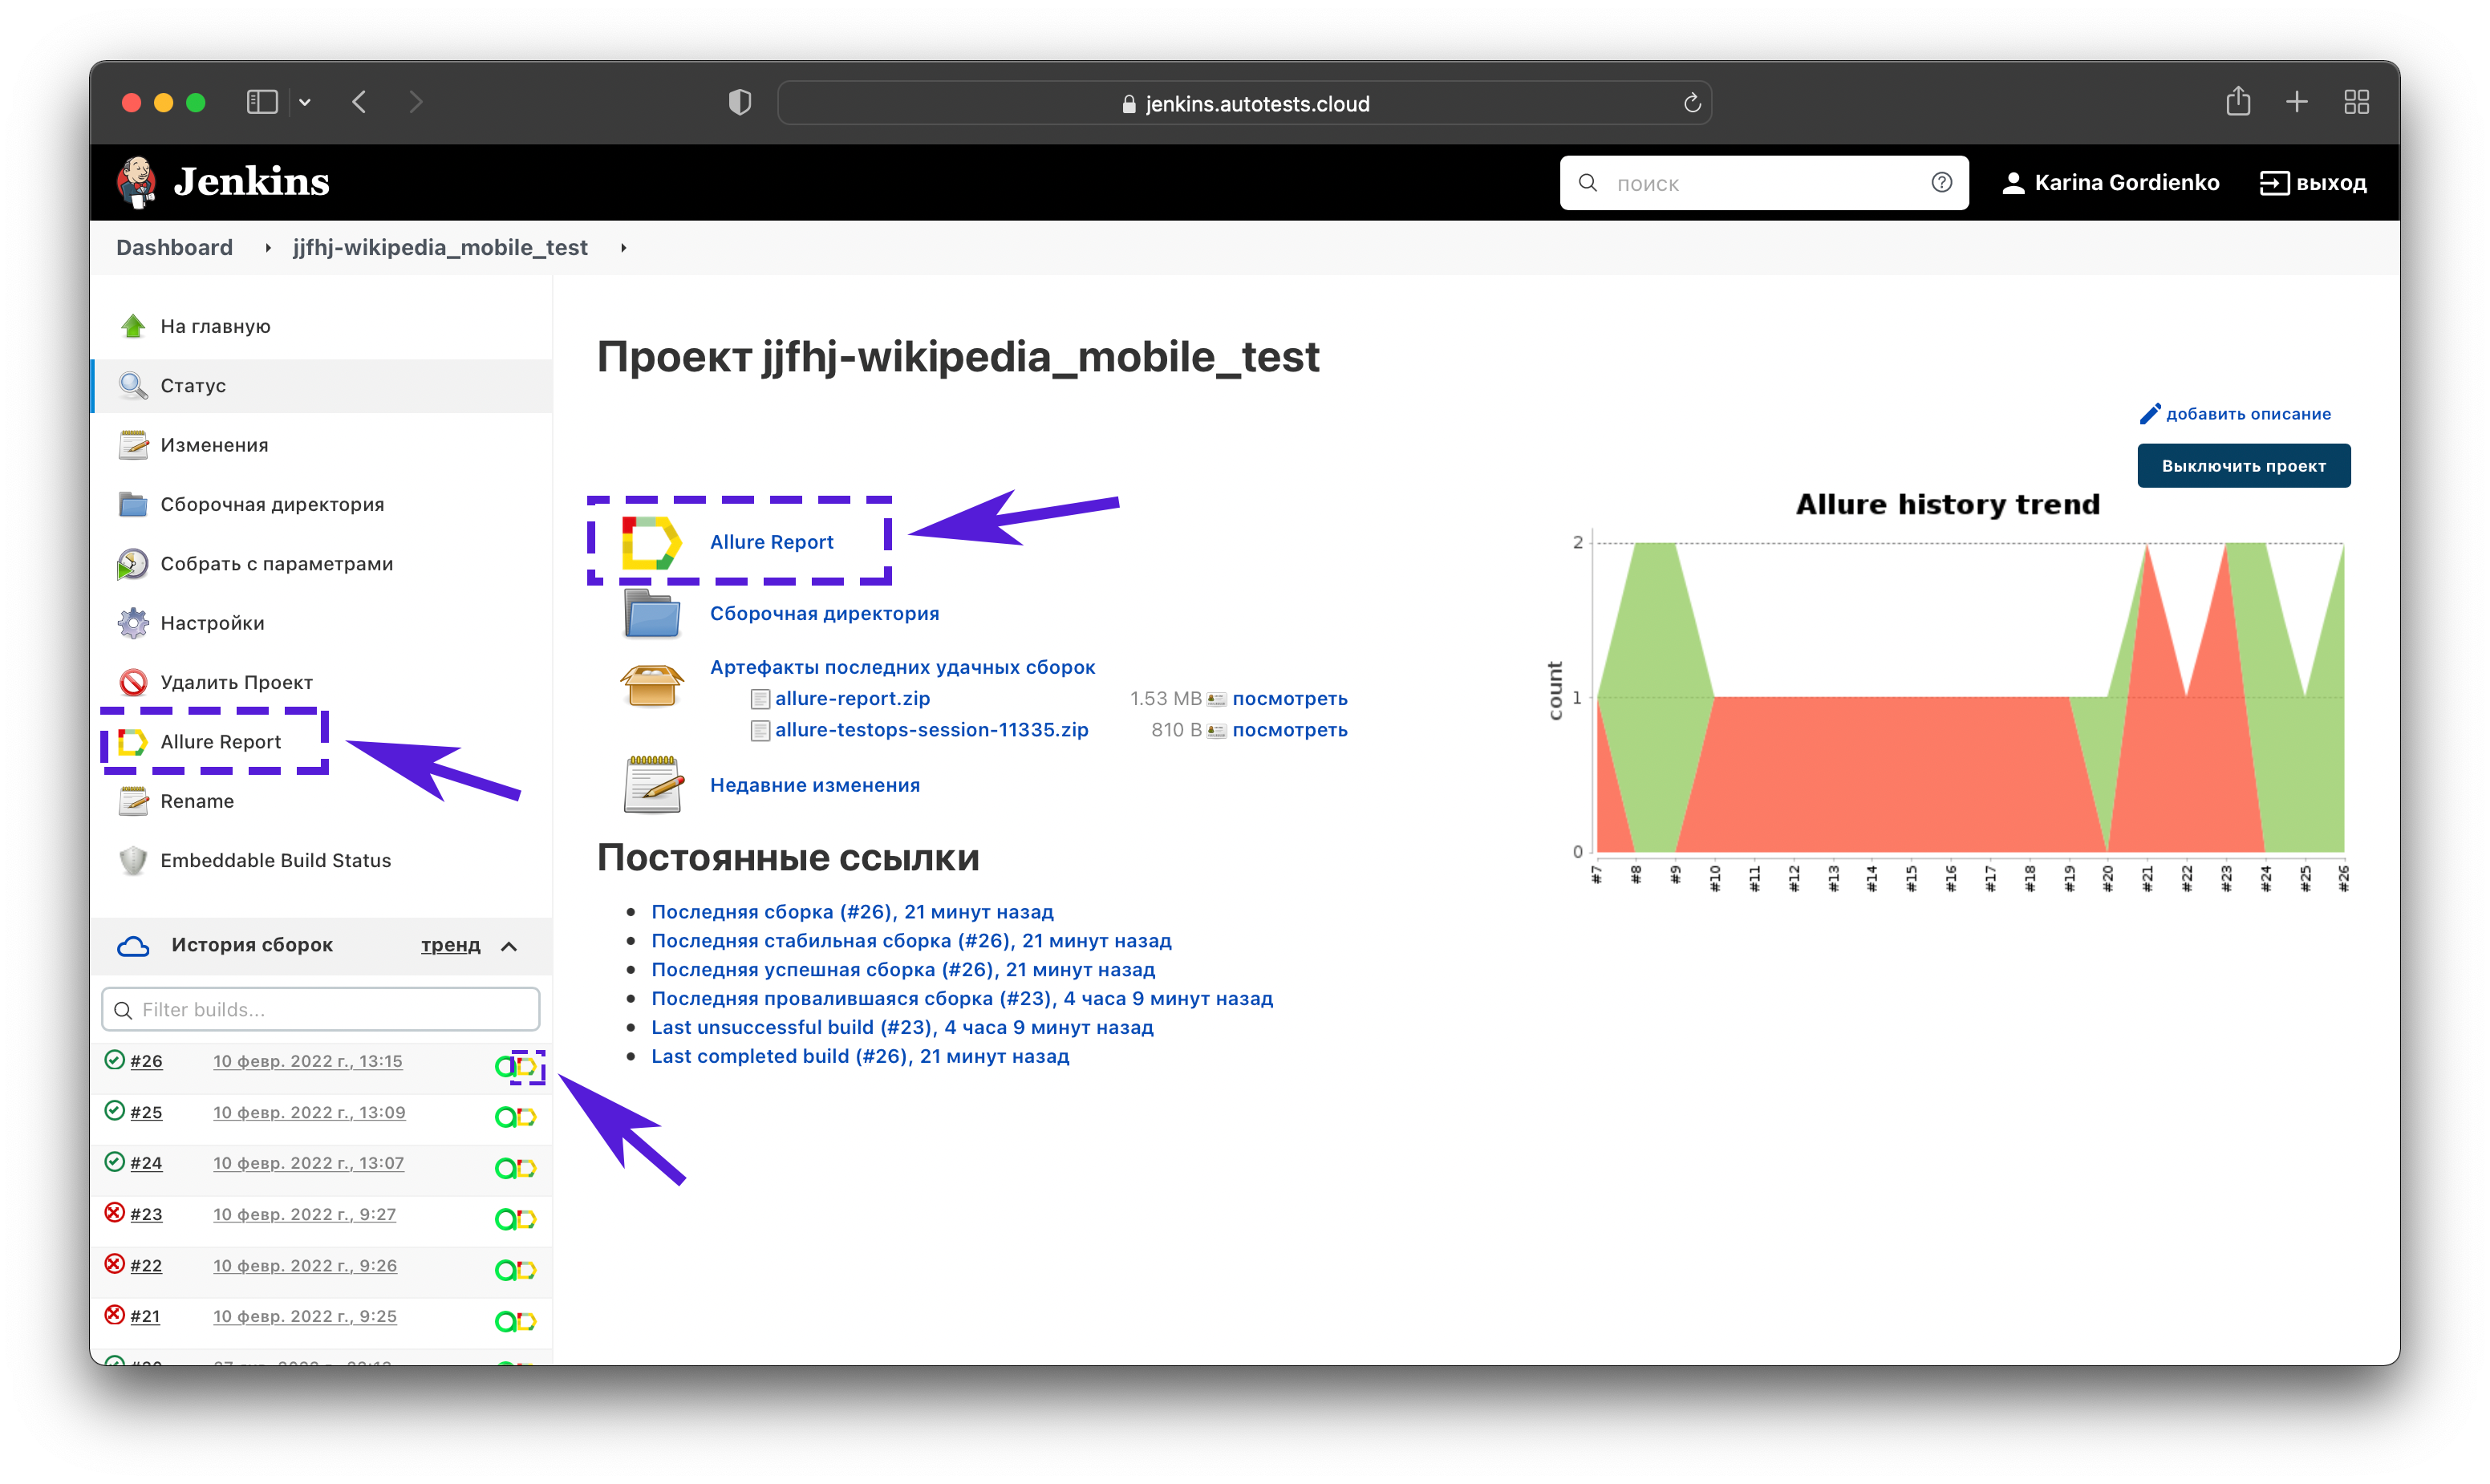
Task: Open Allure report icon for build #26
Action: [x=527, y=1067]
